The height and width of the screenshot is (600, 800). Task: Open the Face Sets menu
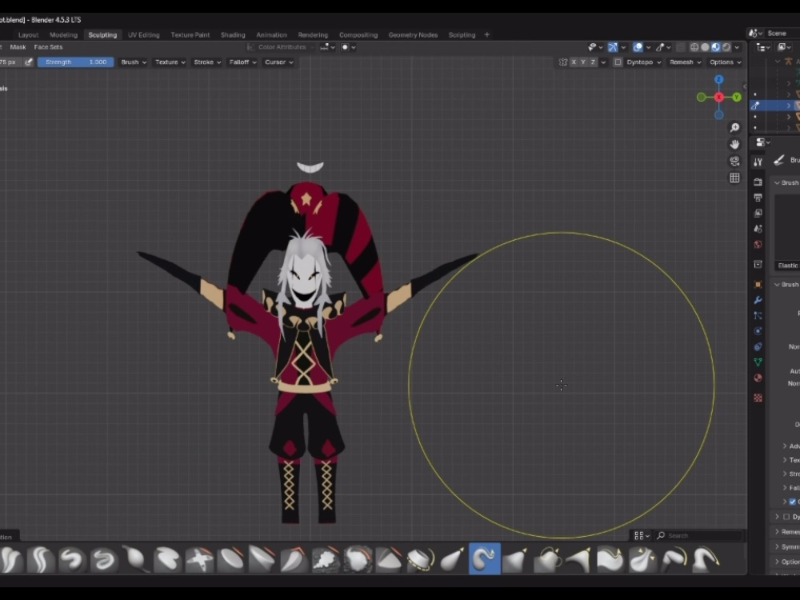[x=48, y=47]
